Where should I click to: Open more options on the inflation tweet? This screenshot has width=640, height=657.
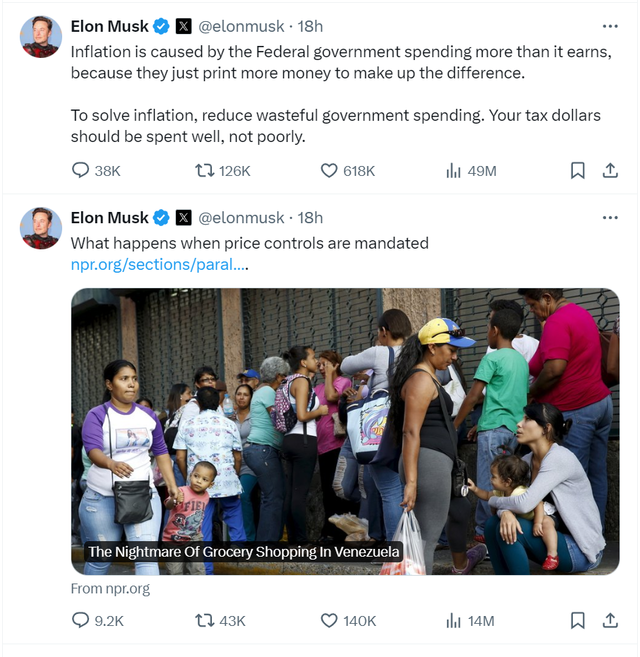click(x=610, y=26)
